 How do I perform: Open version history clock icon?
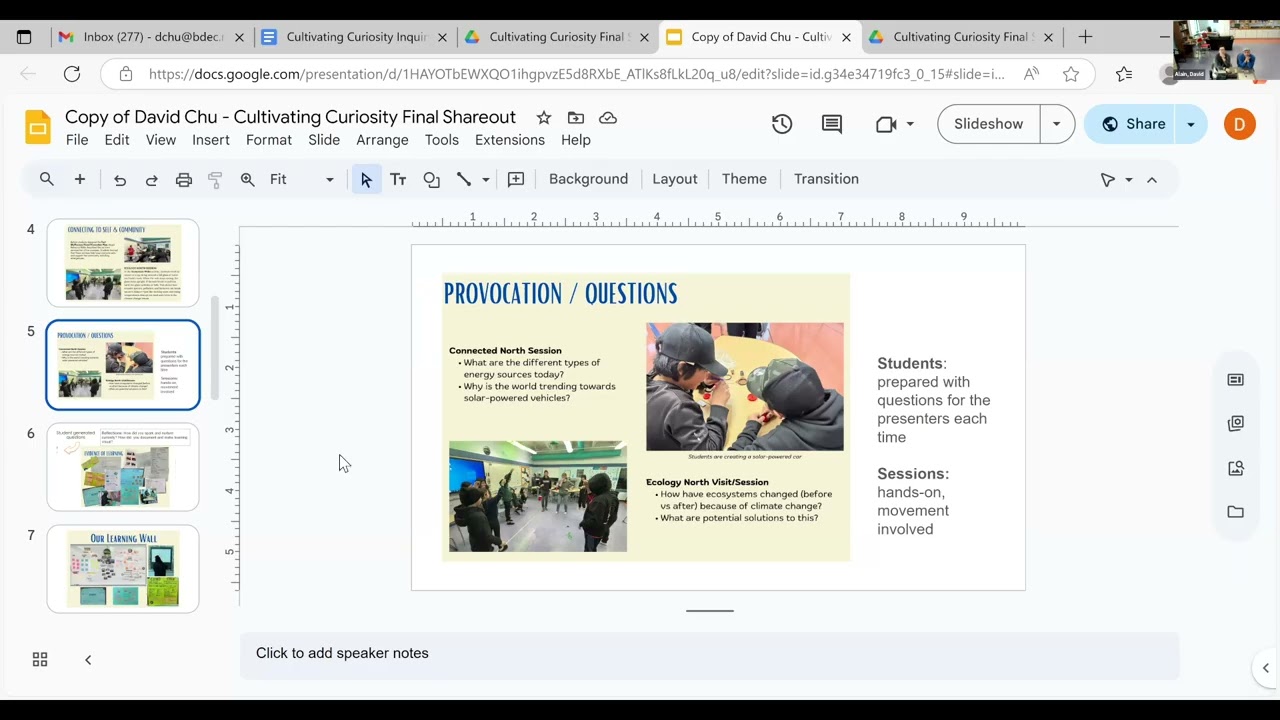point(782,124)
